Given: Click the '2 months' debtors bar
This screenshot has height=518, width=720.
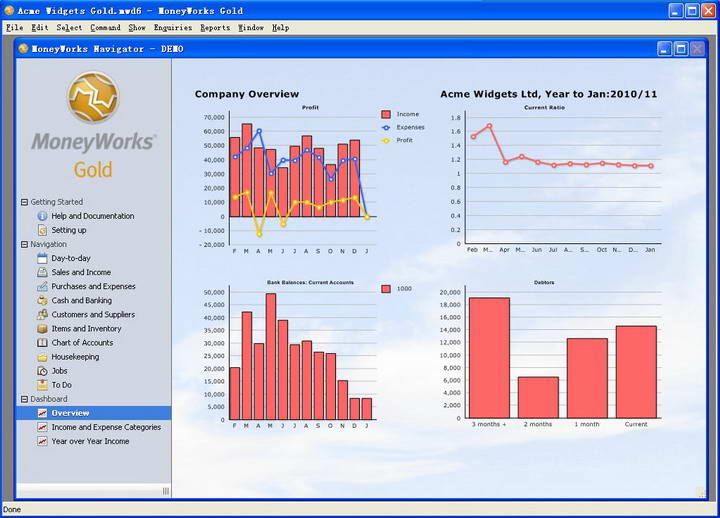Looking at the screenshot, I should pos(539,398).
